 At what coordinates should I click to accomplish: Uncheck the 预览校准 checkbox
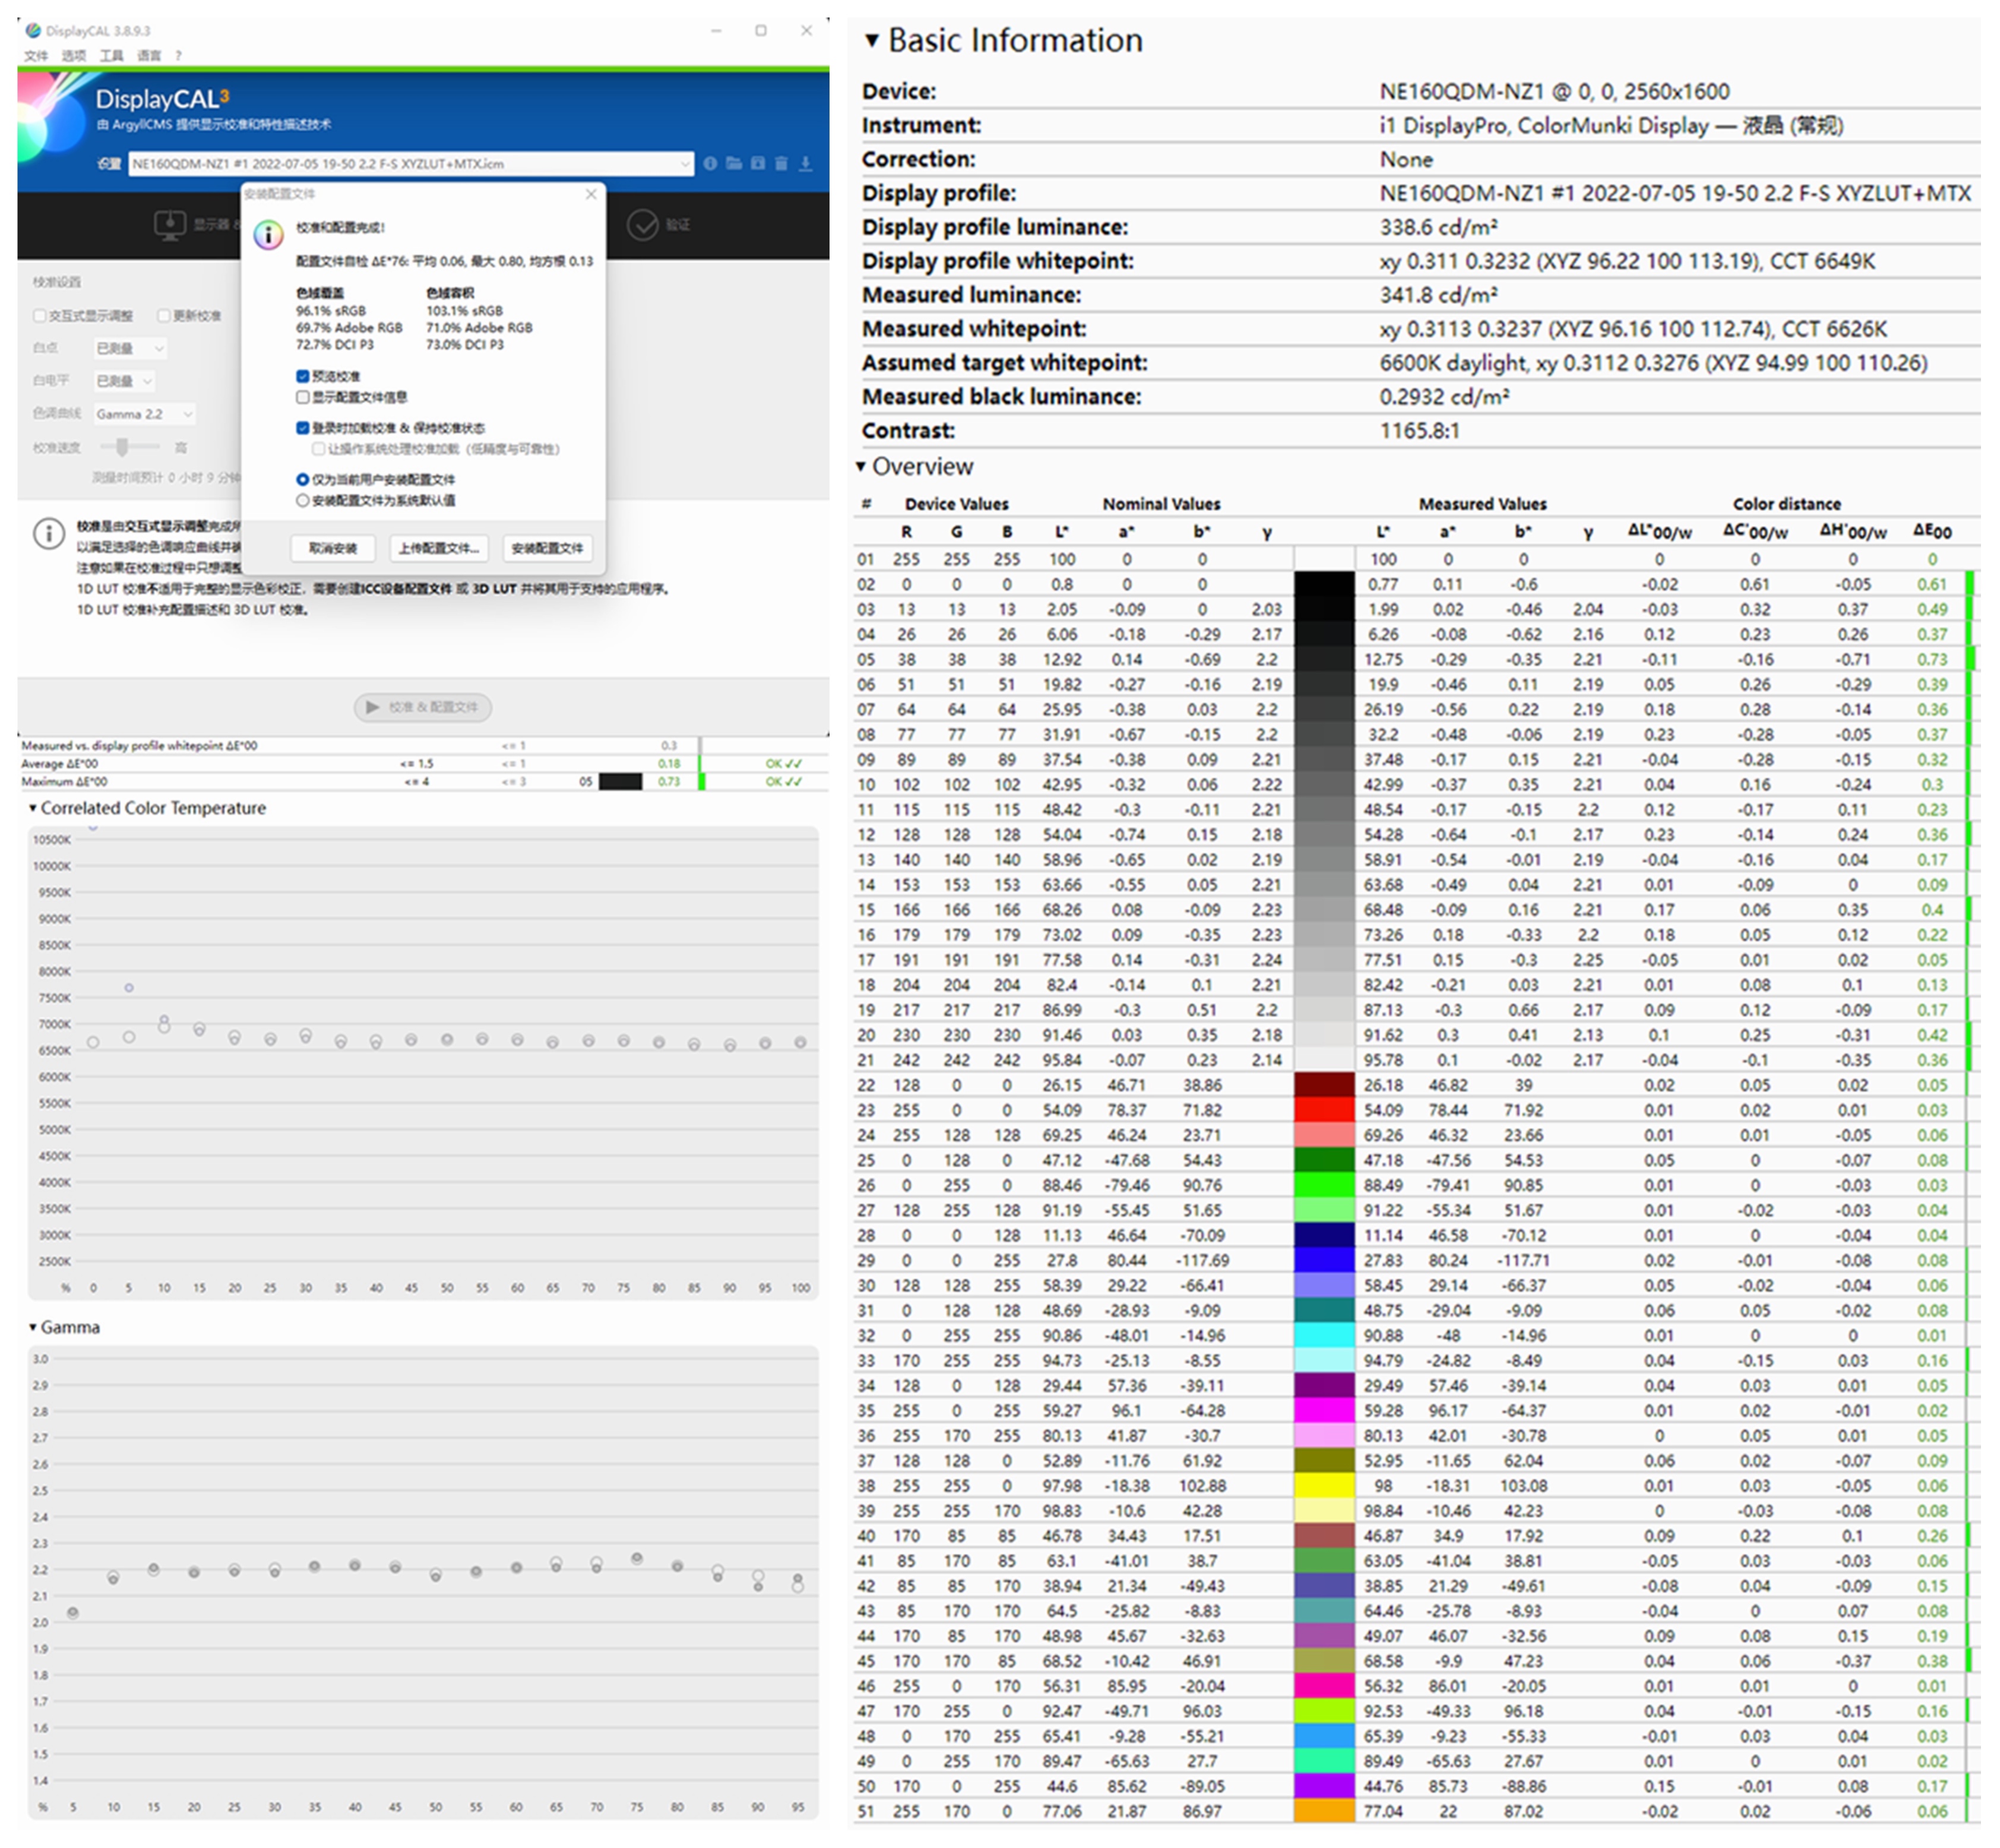(x=303, y=376)
